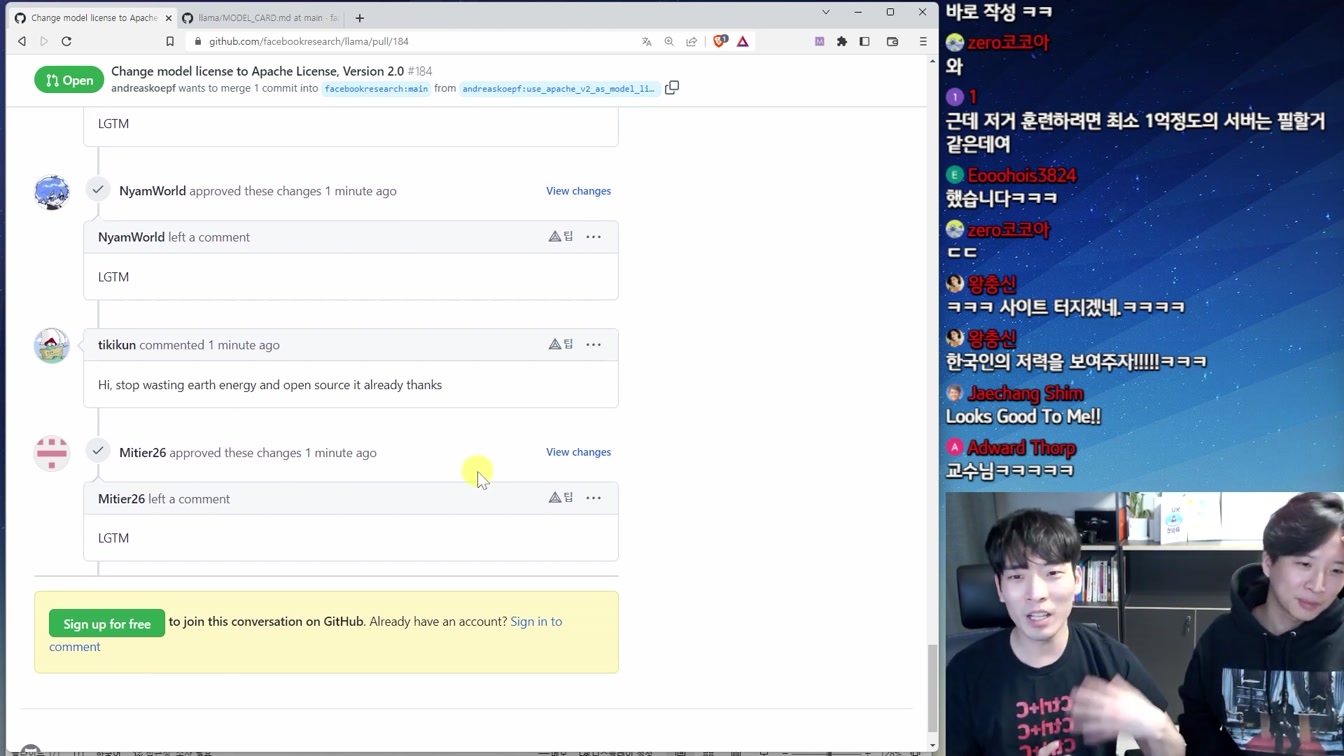The width and height of the screenshot is (1344, 756).
Task: Click the tip icon on tikikun's comment
Action: point(561,345)
